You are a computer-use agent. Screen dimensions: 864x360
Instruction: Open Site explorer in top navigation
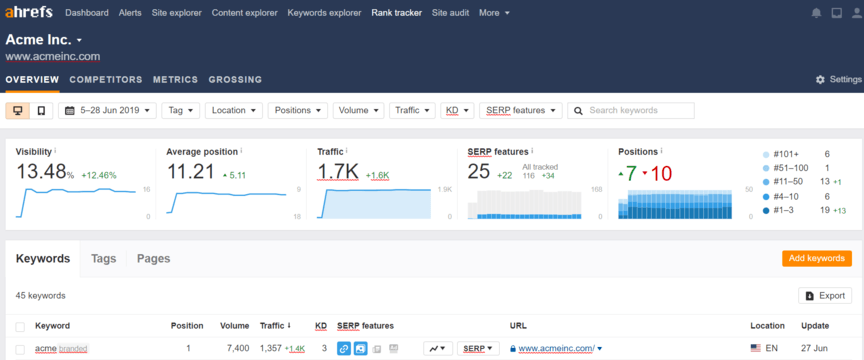coord(176,13)
